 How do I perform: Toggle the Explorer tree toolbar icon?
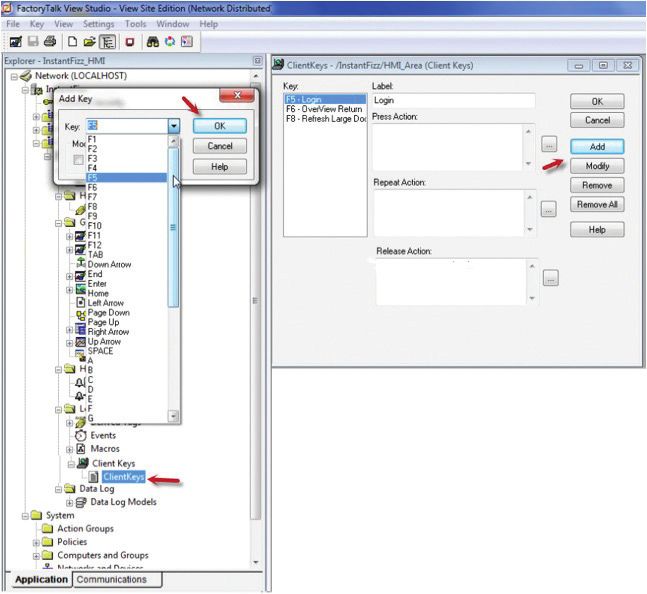click(107, 42)
